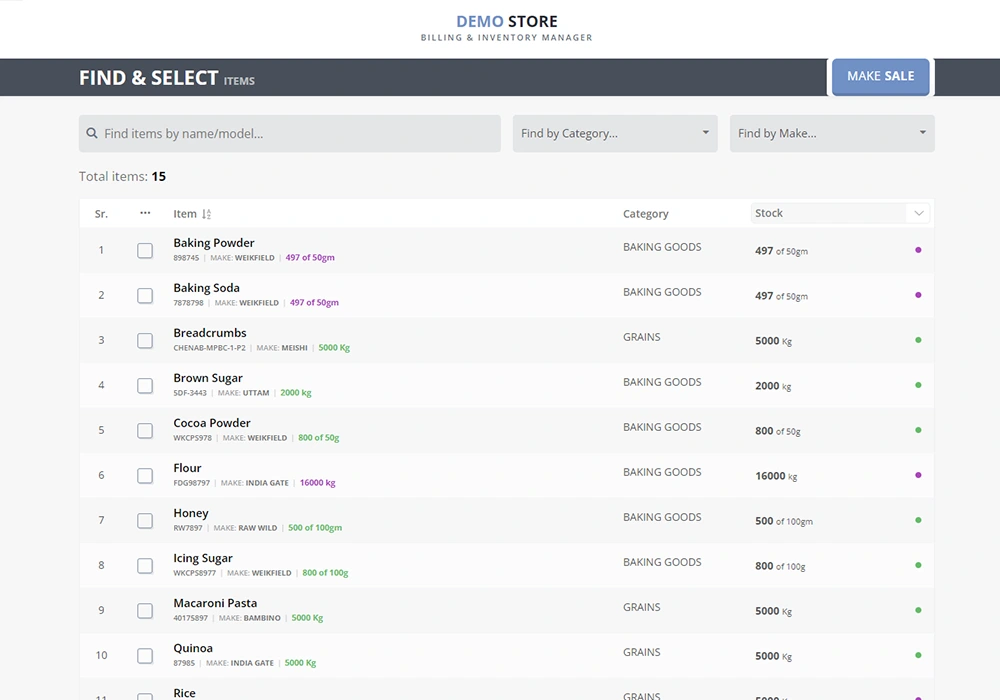
Task: Click the green stock indicator for Quinoa
Action: [x=918, y=656]
